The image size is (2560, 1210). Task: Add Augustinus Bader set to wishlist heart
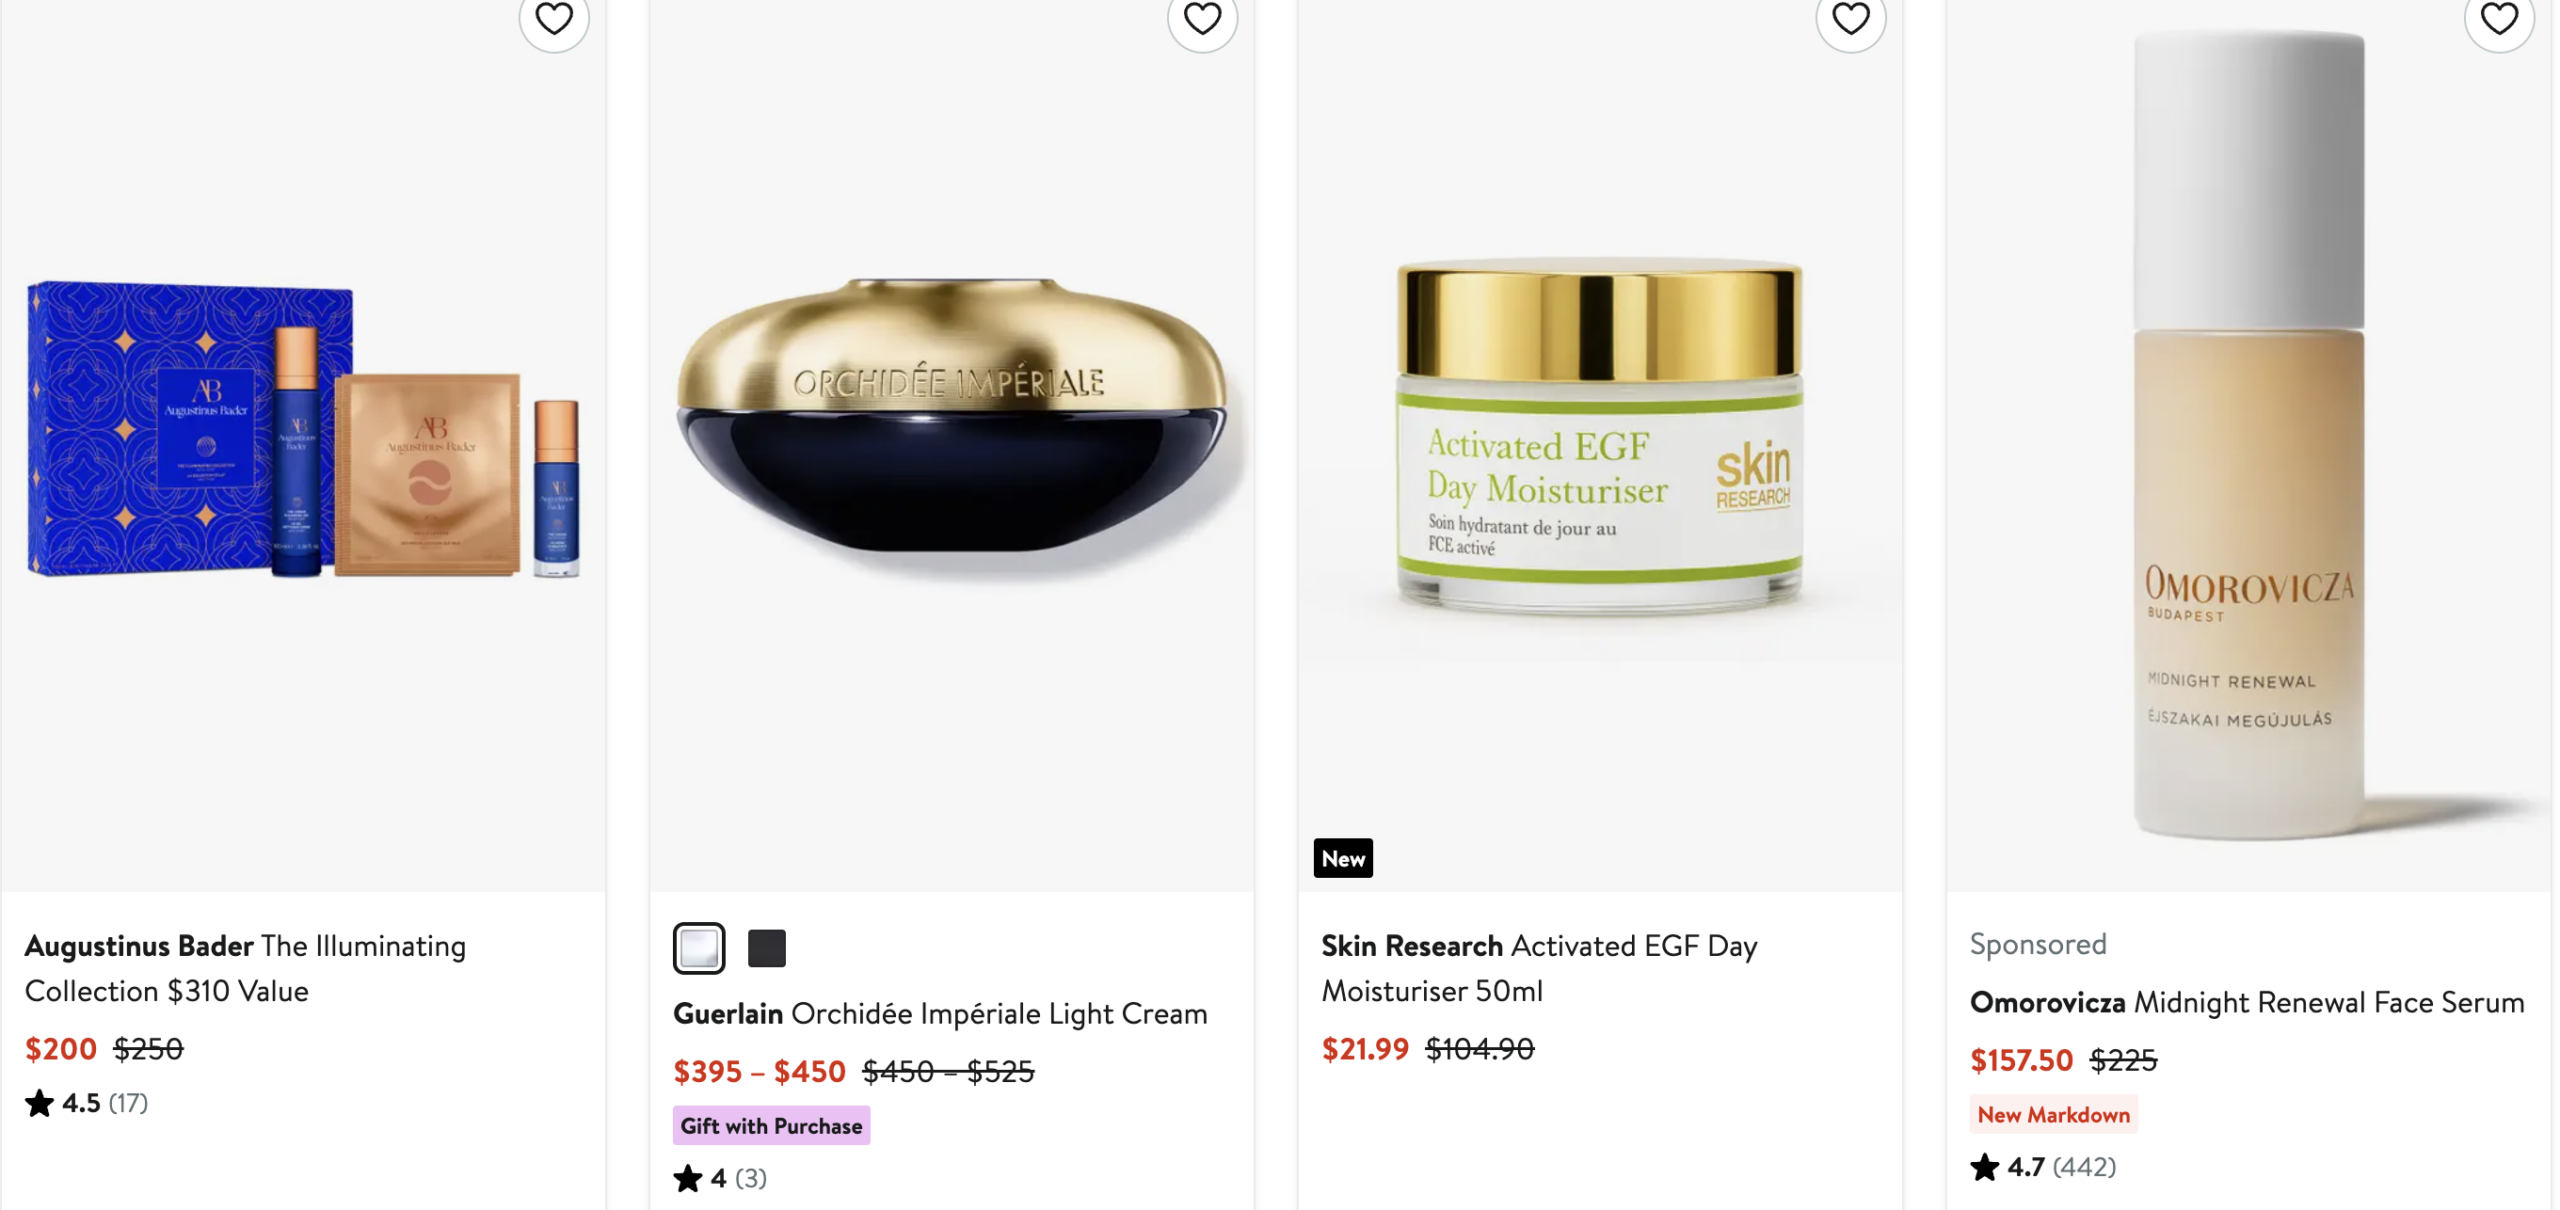554,18
